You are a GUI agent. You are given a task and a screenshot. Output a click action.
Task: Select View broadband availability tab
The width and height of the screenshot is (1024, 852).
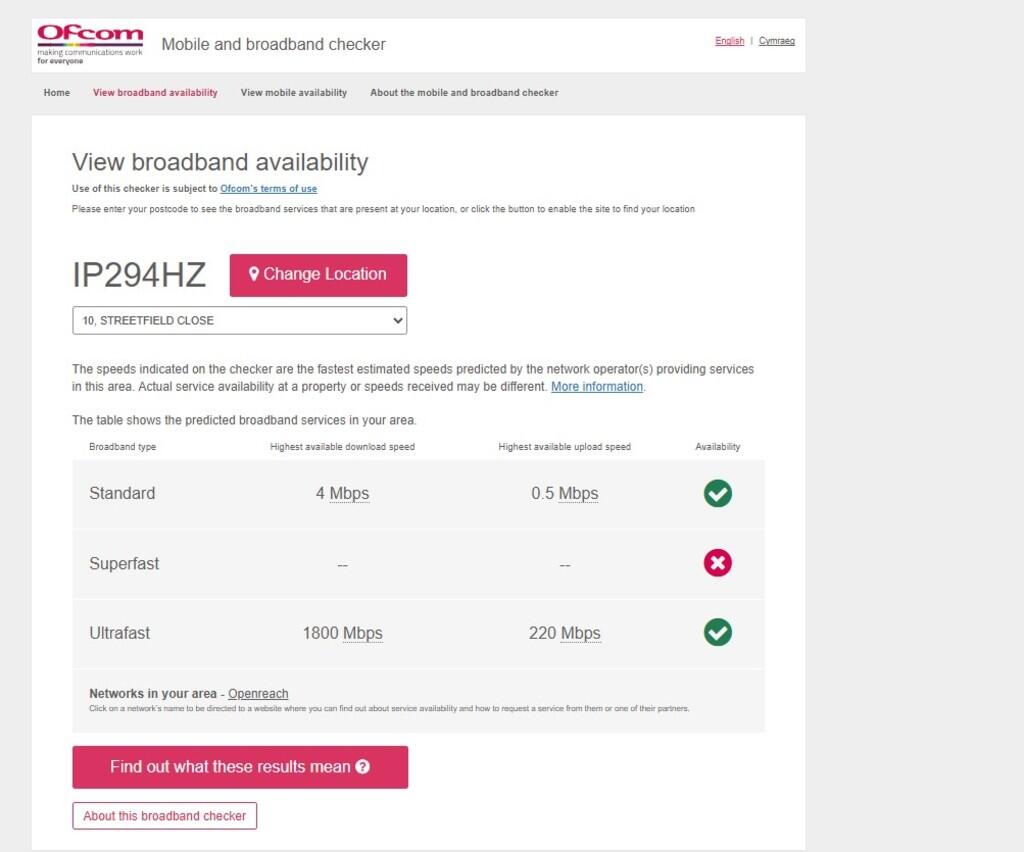tap(155, 93)
